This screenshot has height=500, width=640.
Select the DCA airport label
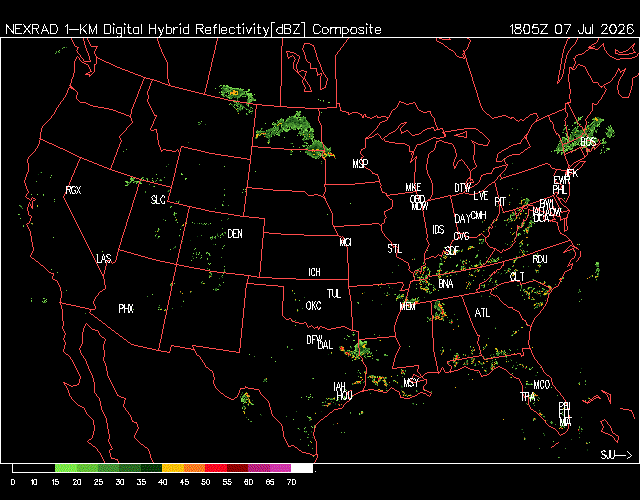point(541,218)
